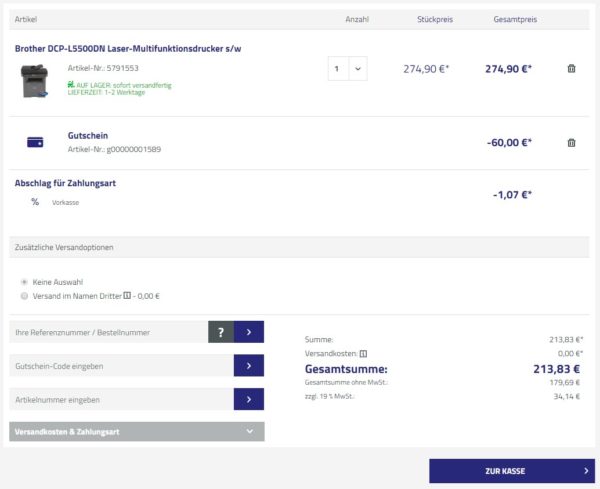Click info icon beside Versand im Namen Dritter
Viewport: 600px width, 489px height.
coord(127,296)
